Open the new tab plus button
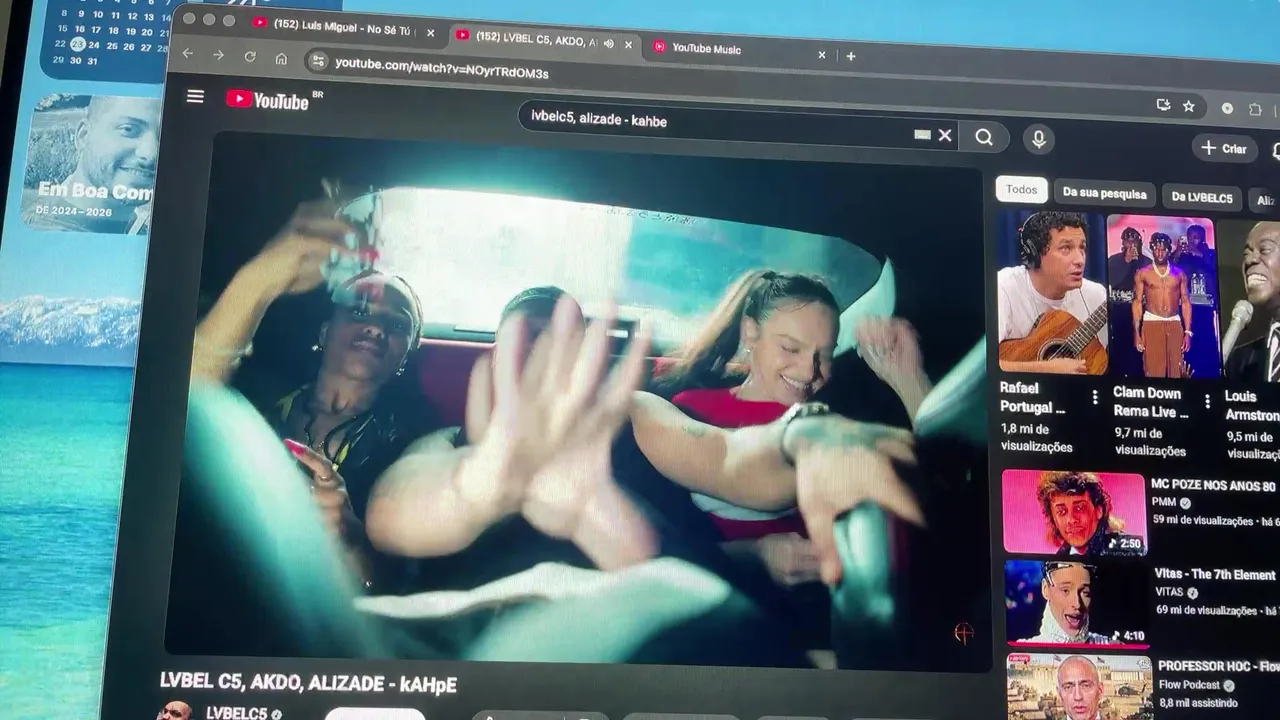The image size is (1280, 720). click(x=851, y=56)
